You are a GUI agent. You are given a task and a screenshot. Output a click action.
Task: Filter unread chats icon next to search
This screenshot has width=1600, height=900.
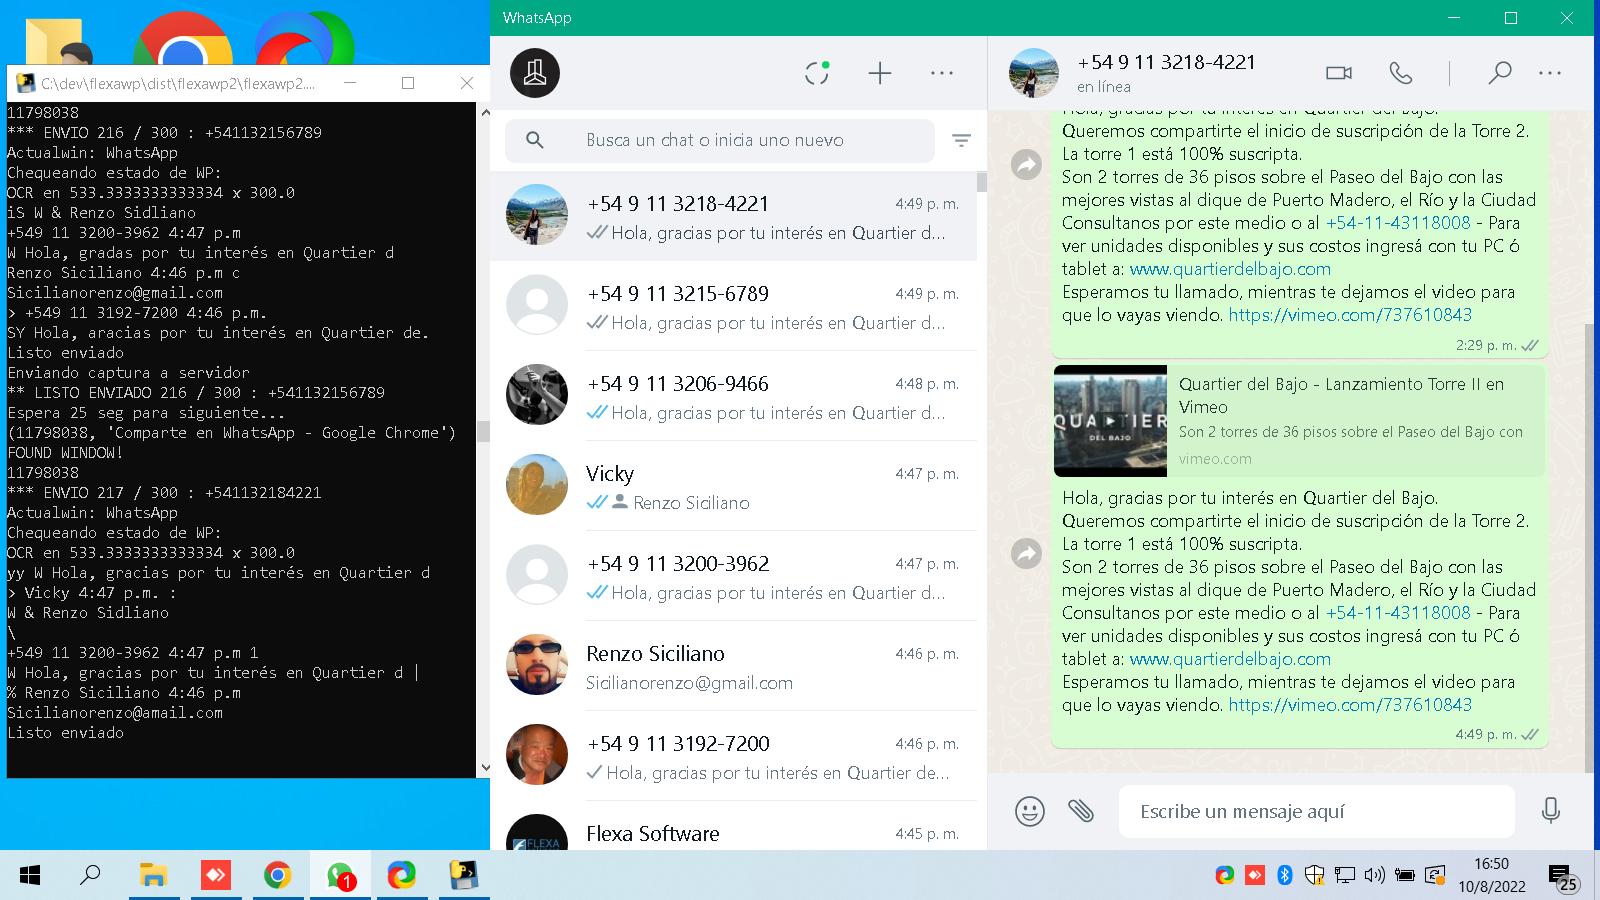pos(961,141)
